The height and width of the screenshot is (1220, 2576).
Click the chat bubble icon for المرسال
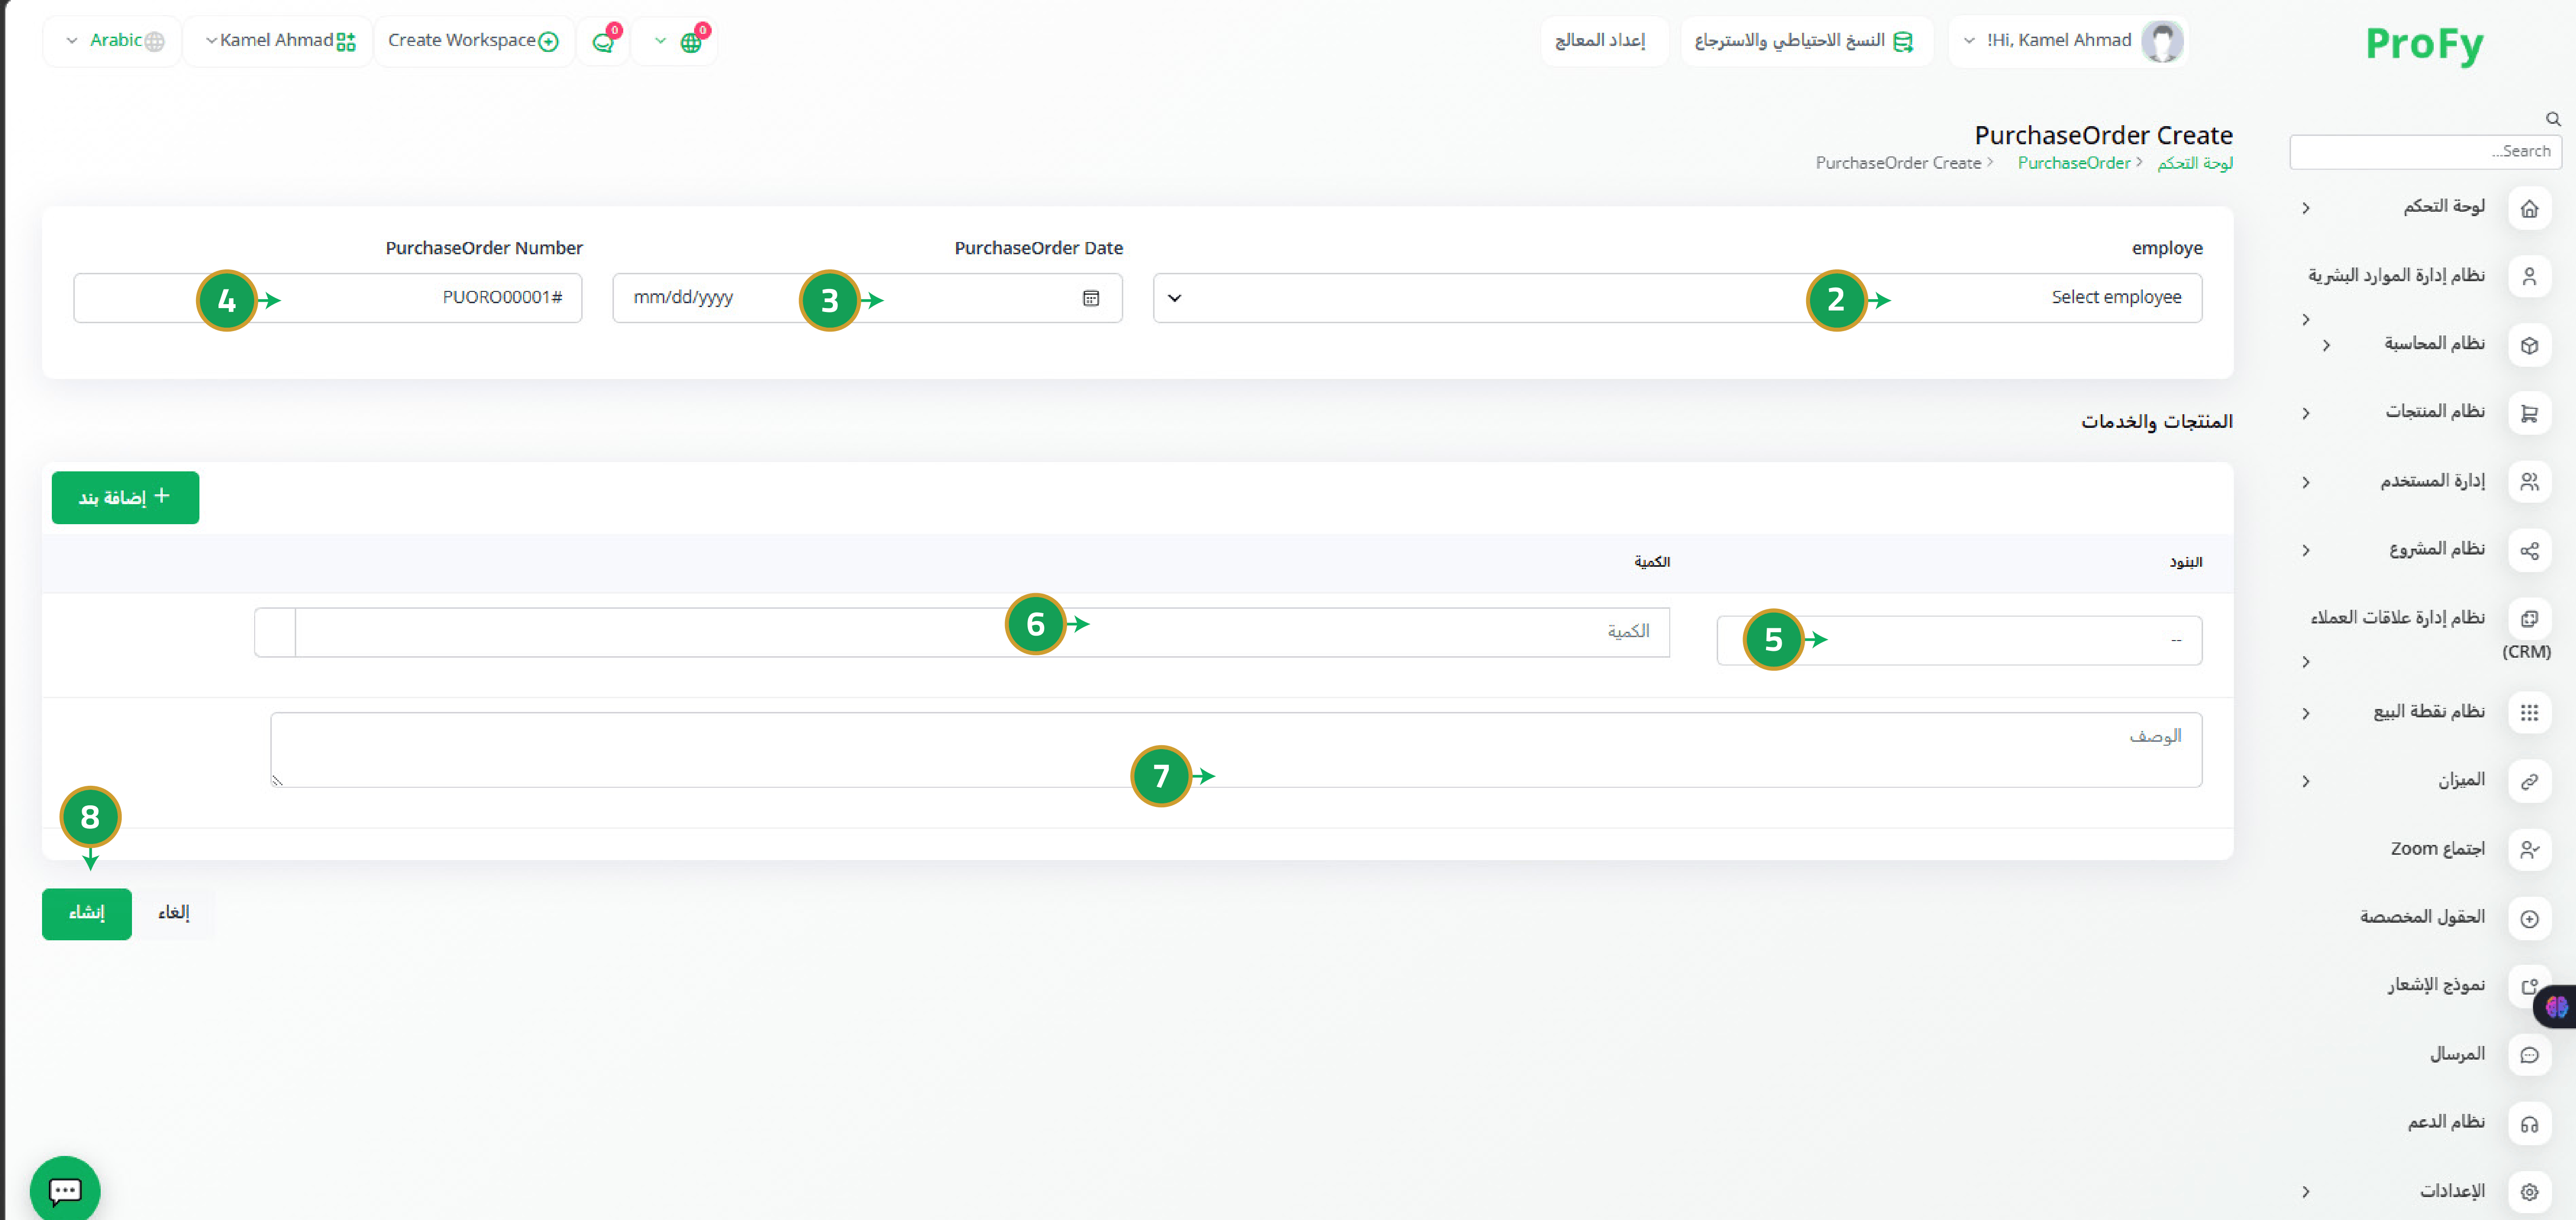coord(2529,1055)
